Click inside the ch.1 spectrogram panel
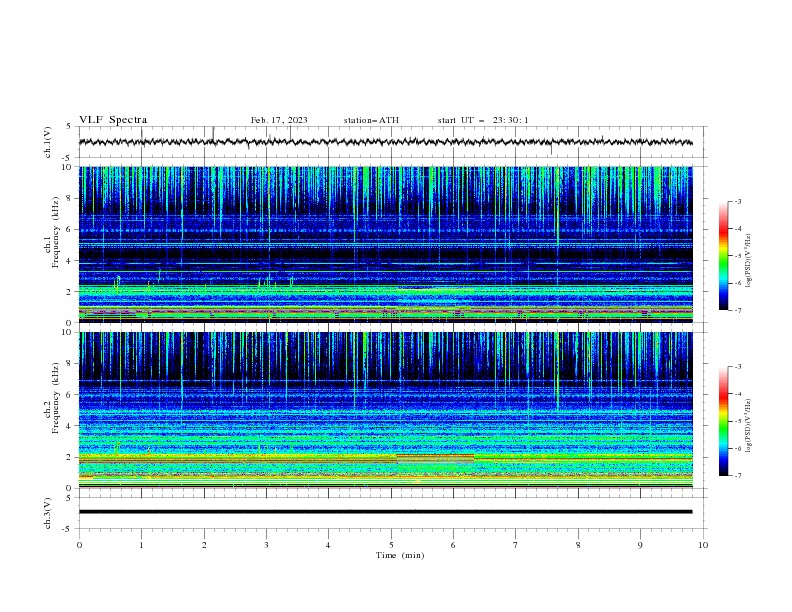Viewport: 792px width, 612px height. pyautogui.click(x=385, y=244)
